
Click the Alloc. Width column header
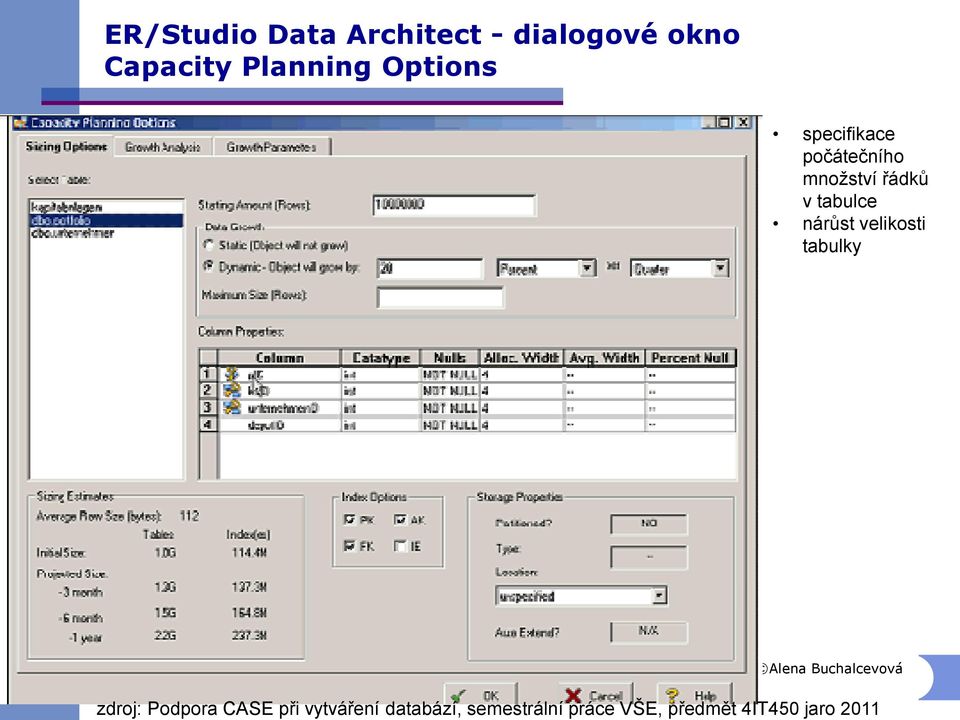[522, 358]
